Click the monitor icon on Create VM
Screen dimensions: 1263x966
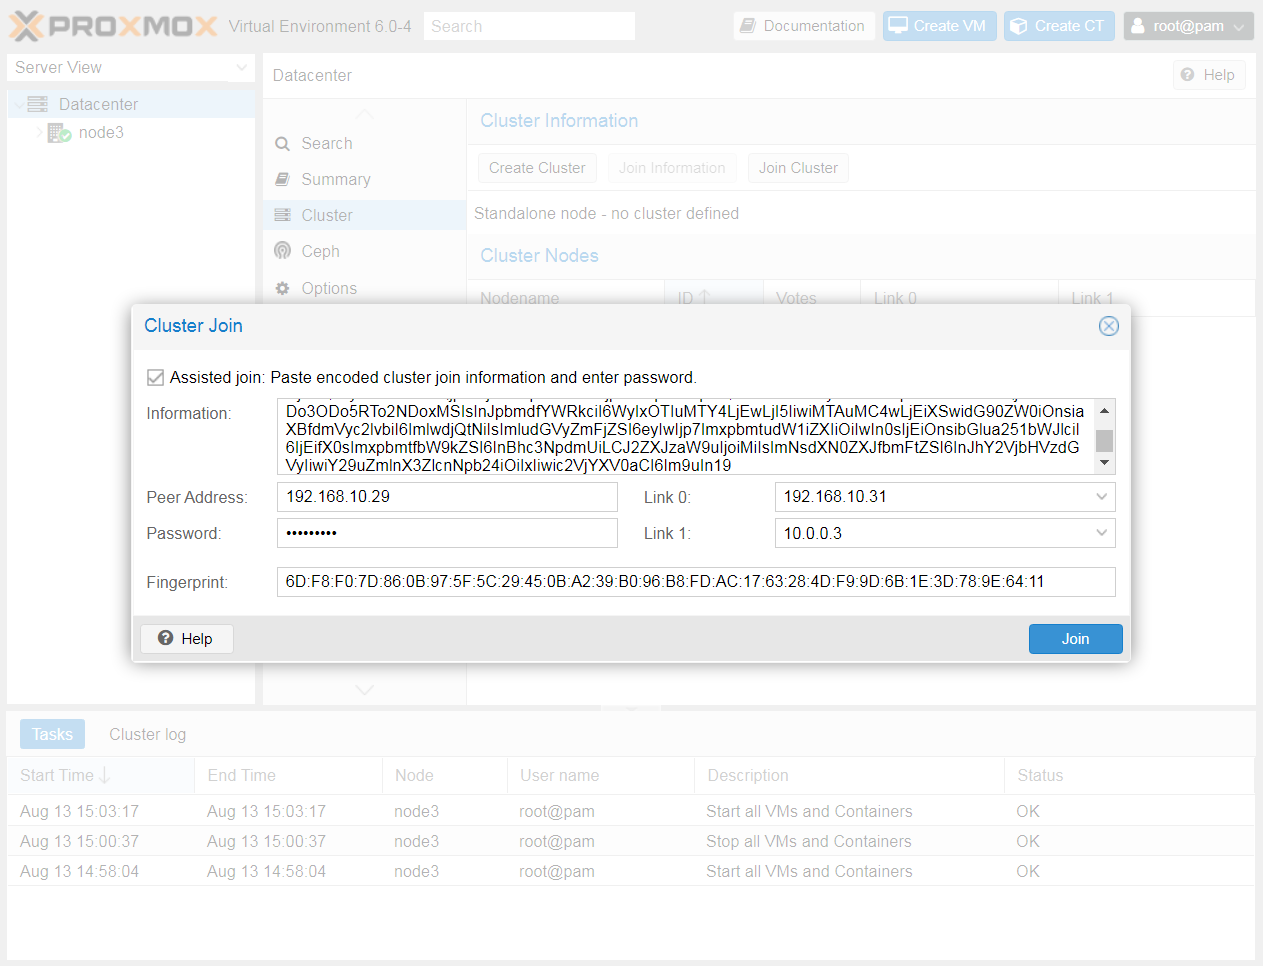pyautogui.click(x=898, y=26)
